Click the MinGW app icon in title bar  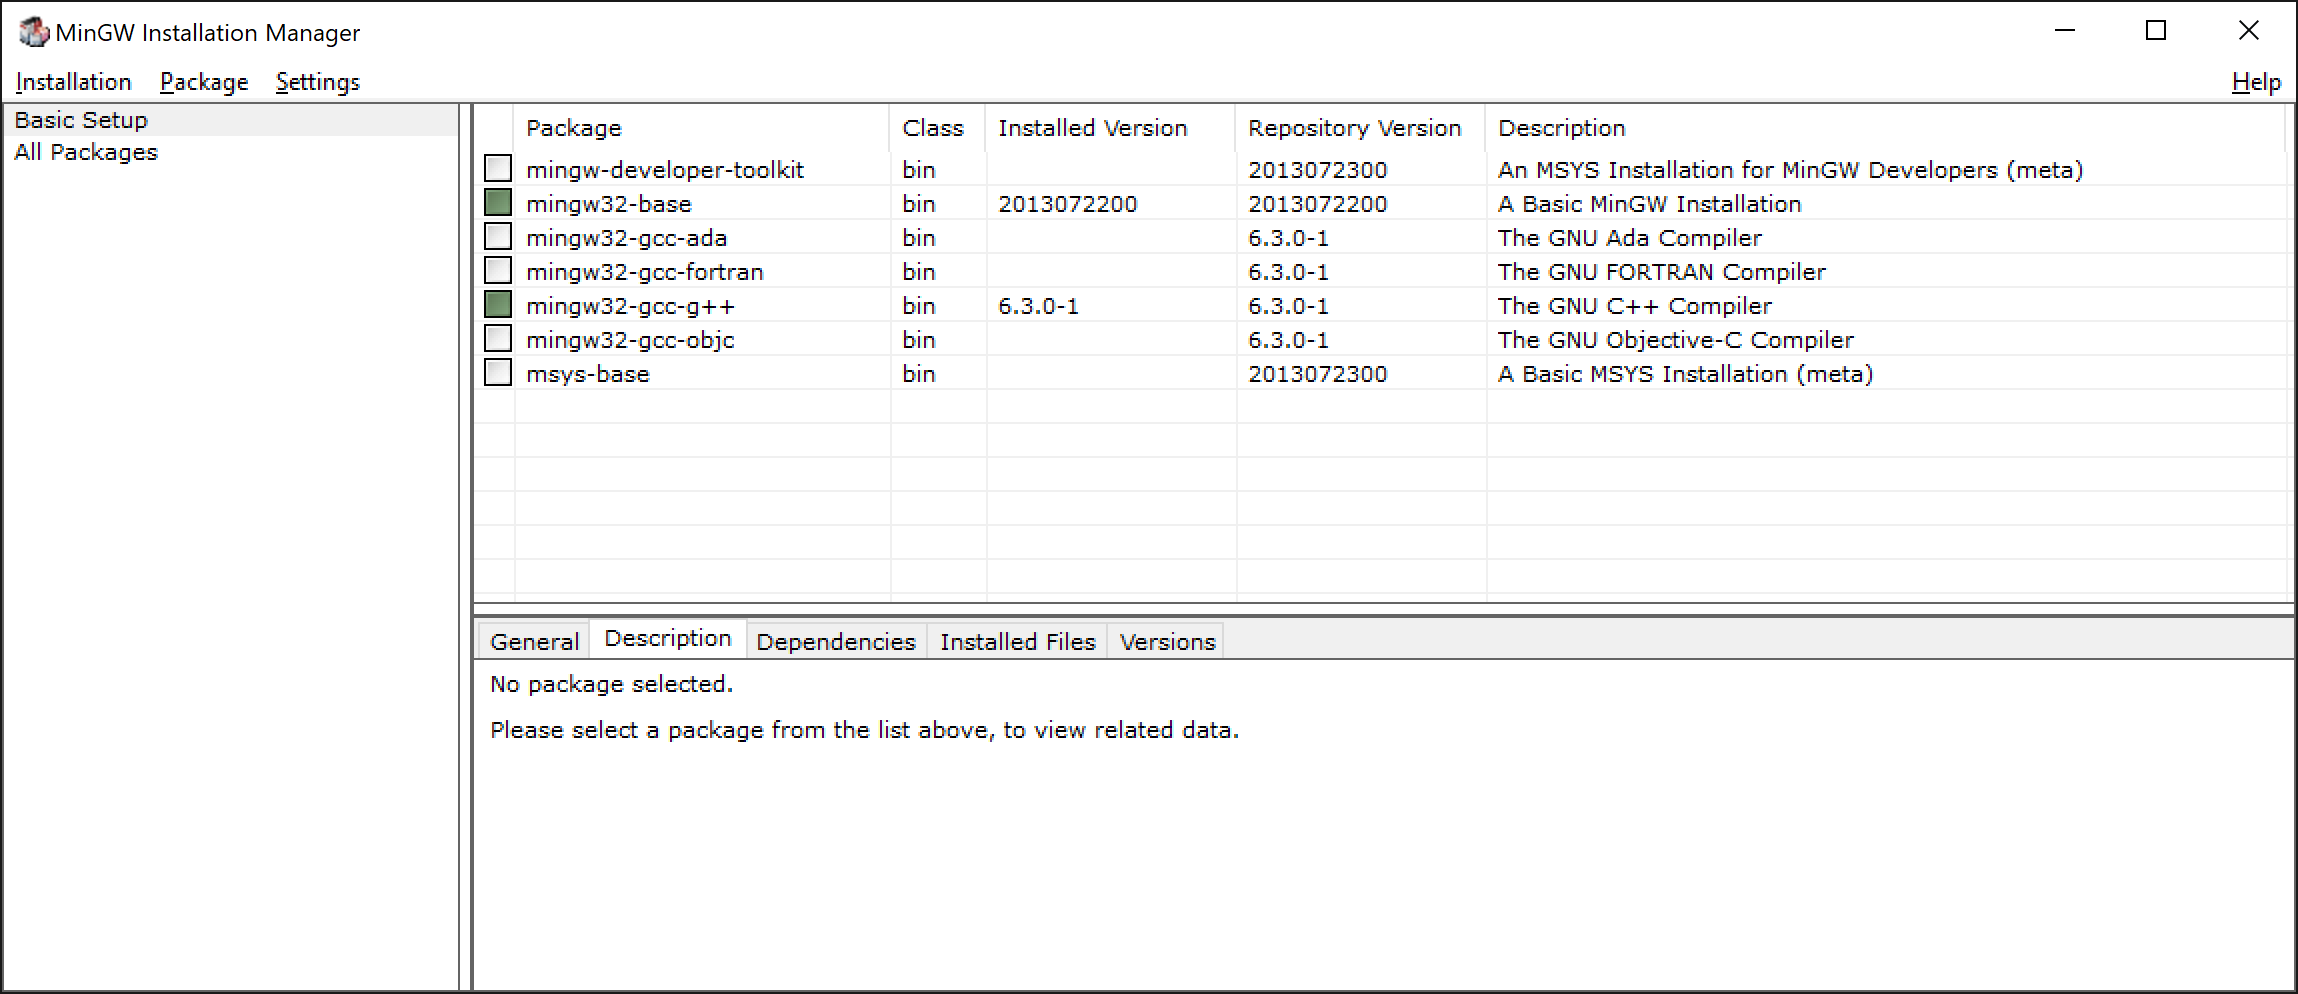point(34,32)
